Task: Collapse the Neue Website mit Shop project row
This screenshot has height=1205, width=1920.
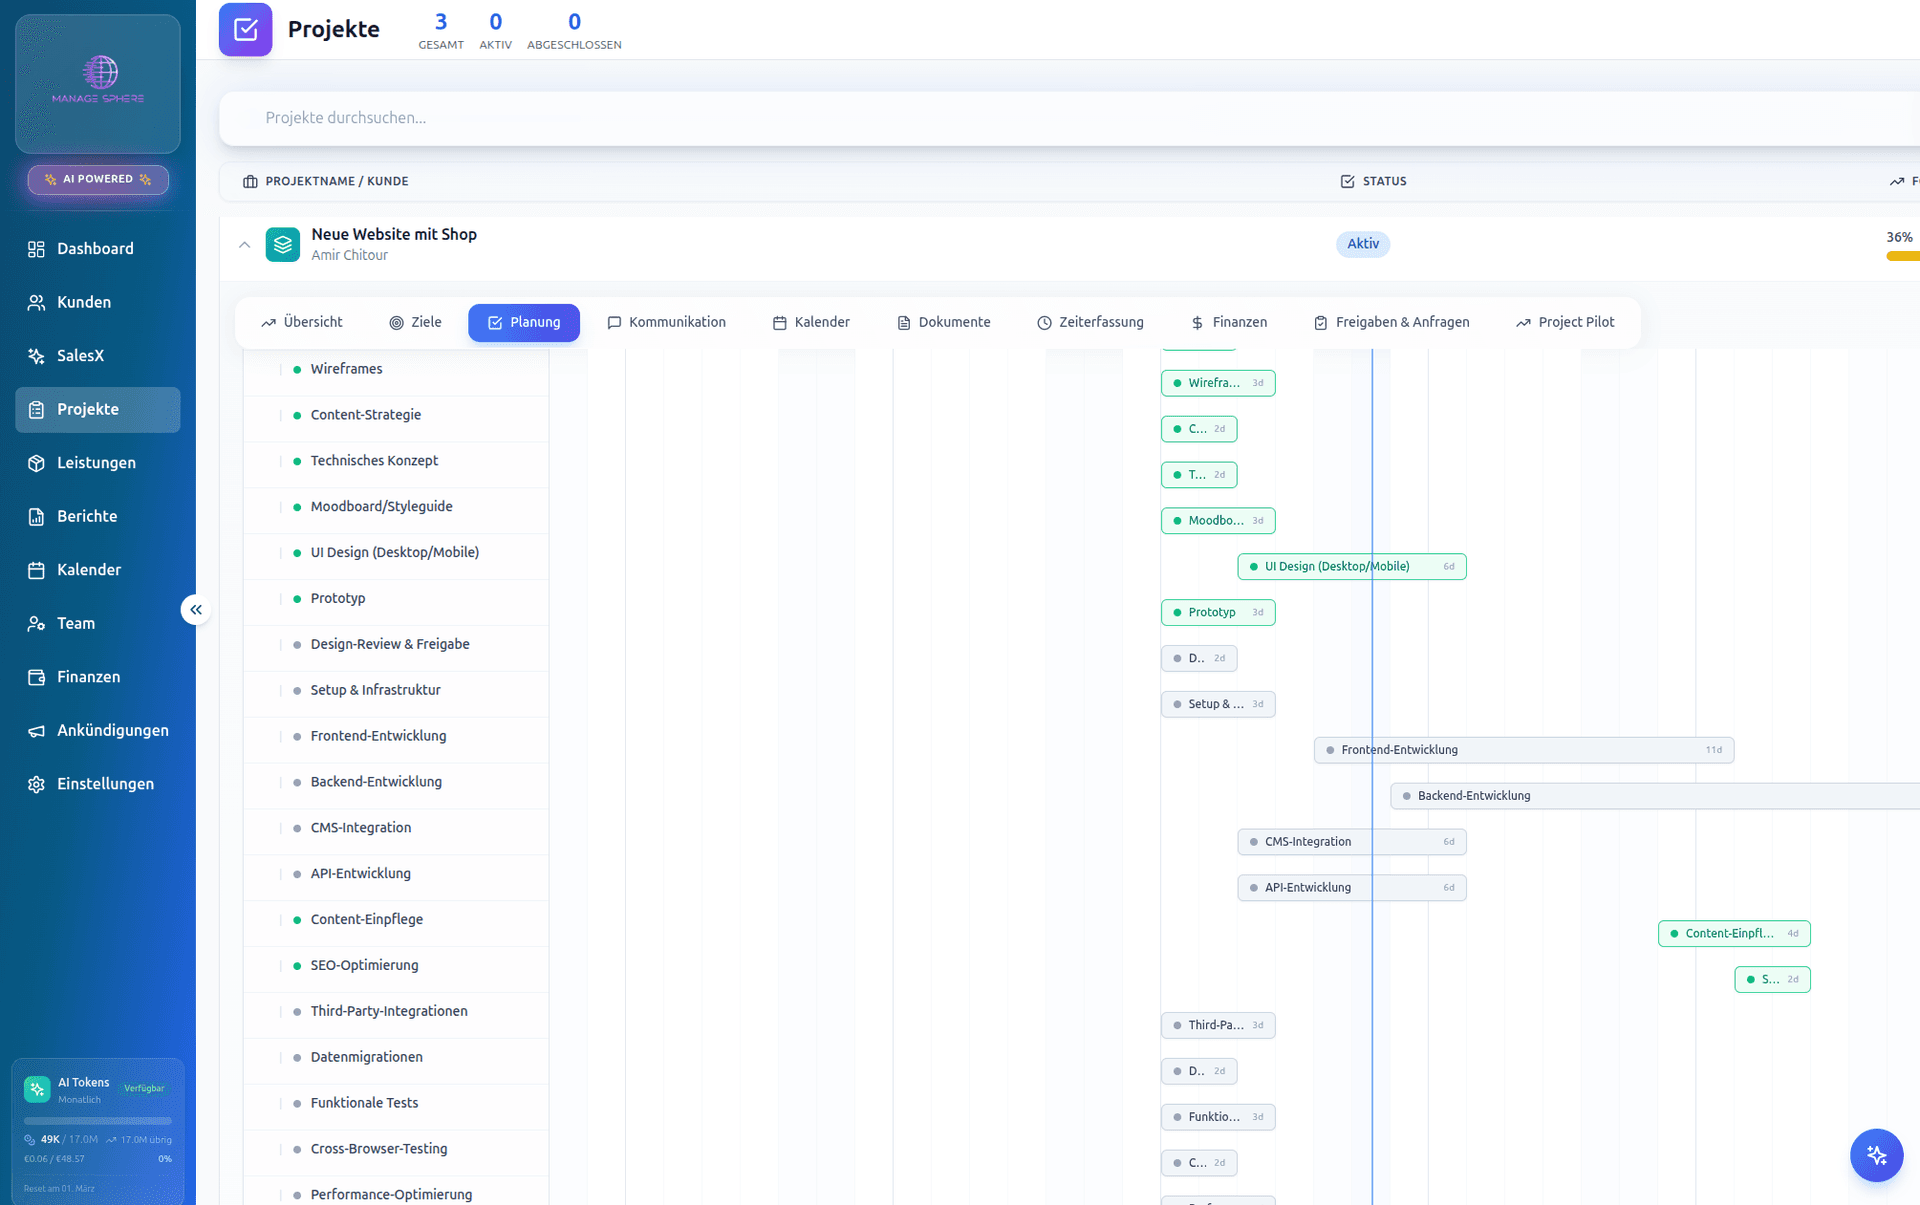Action: 244,244
